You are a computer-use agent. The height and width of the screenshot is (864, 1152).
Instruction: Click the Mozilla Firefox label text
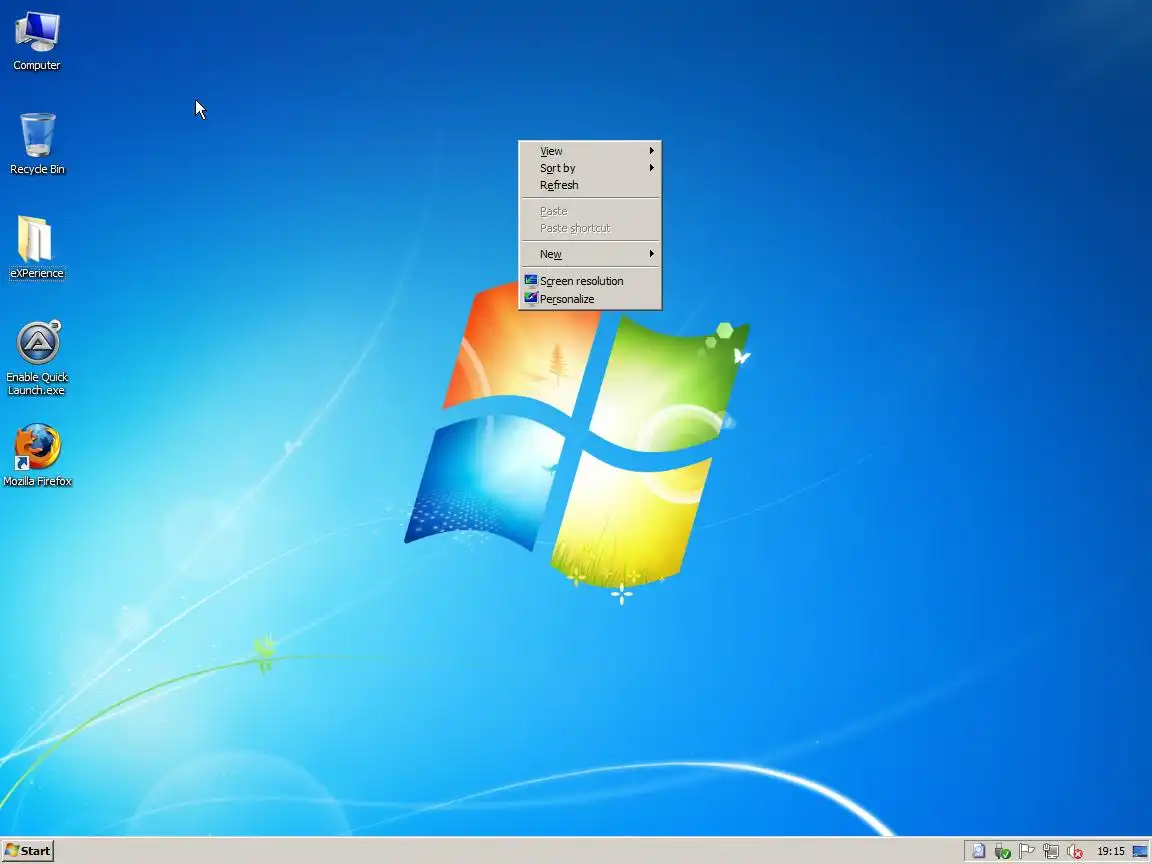click(x=37, y=481)
